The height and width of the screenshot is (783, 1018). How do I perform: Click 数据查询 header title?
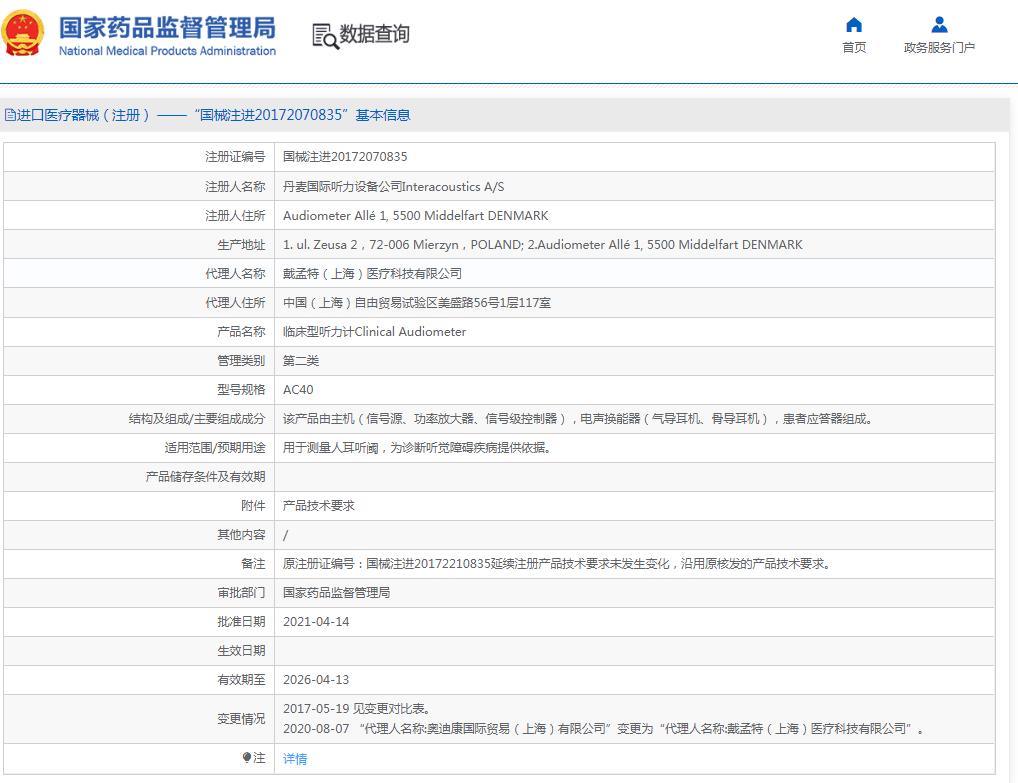(375, 34)
